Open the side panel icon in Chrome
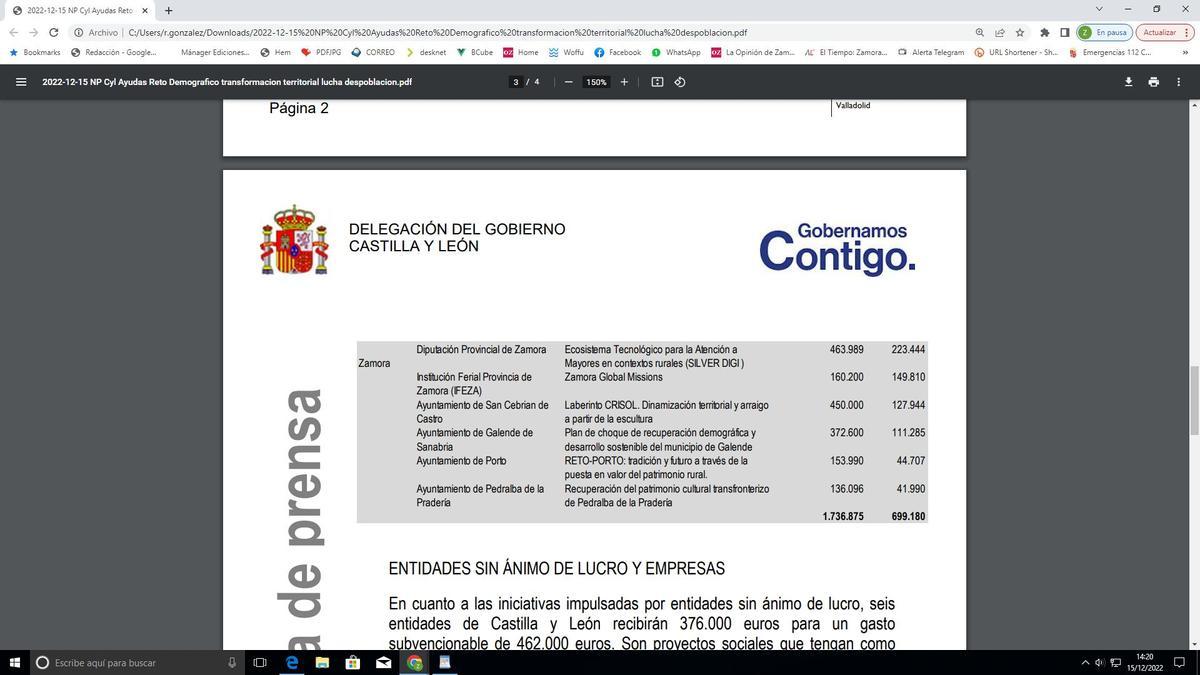 1066,32
